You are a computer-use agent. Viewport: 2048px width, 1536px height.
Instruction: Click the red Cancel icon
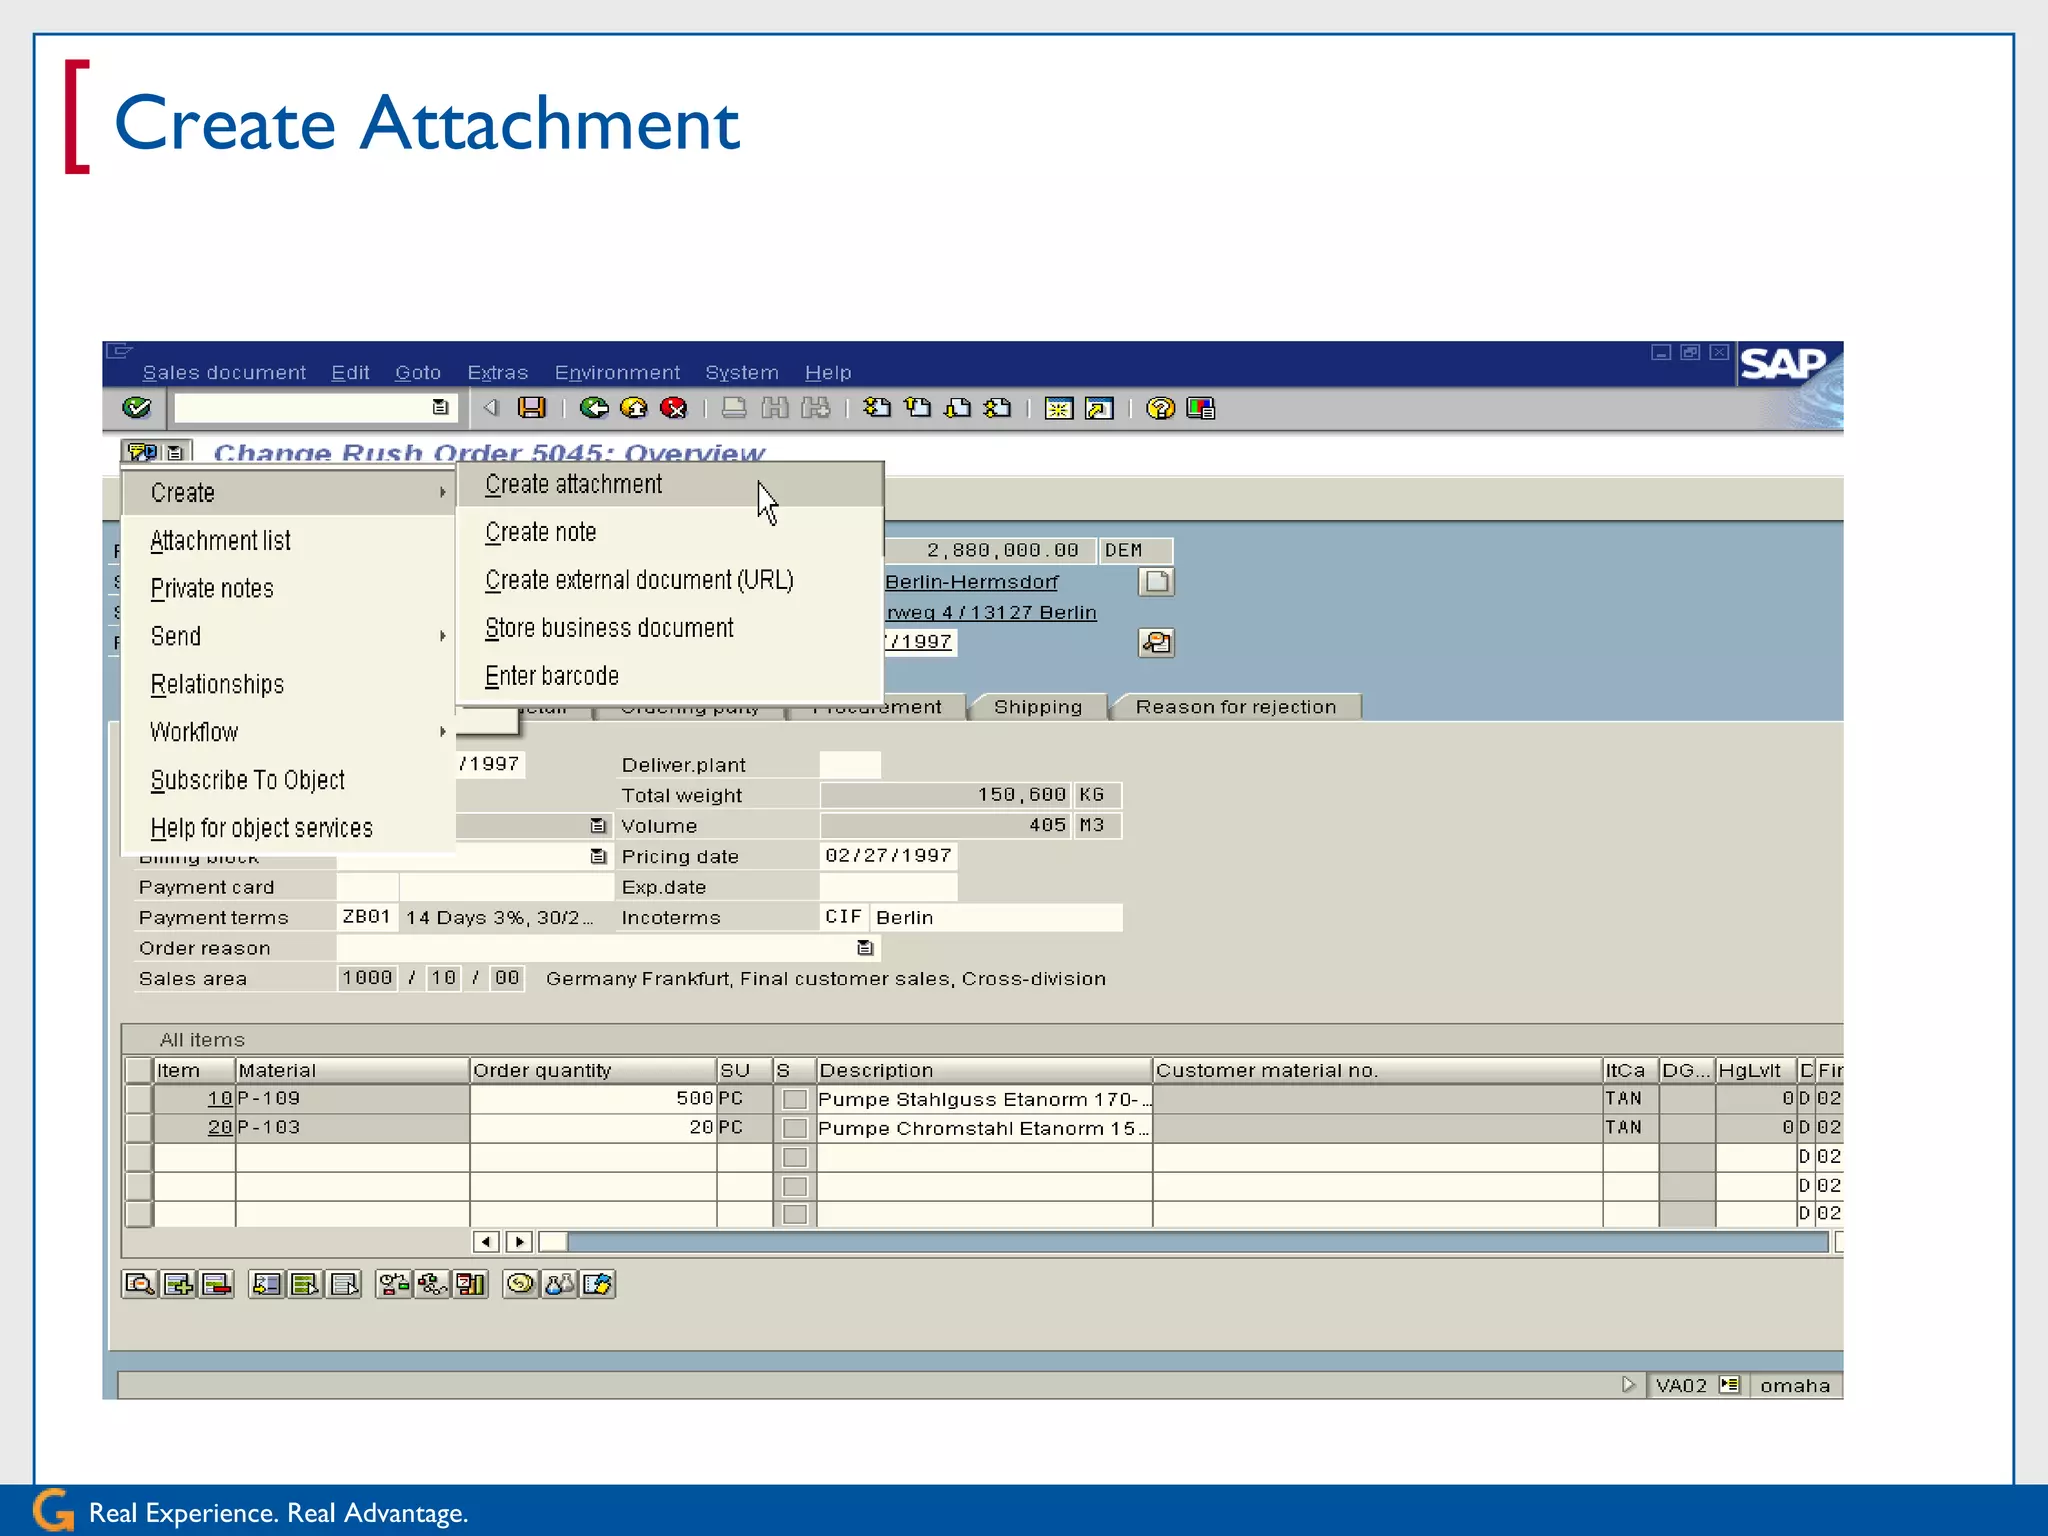pyautogui.click(x=674, y=407)
